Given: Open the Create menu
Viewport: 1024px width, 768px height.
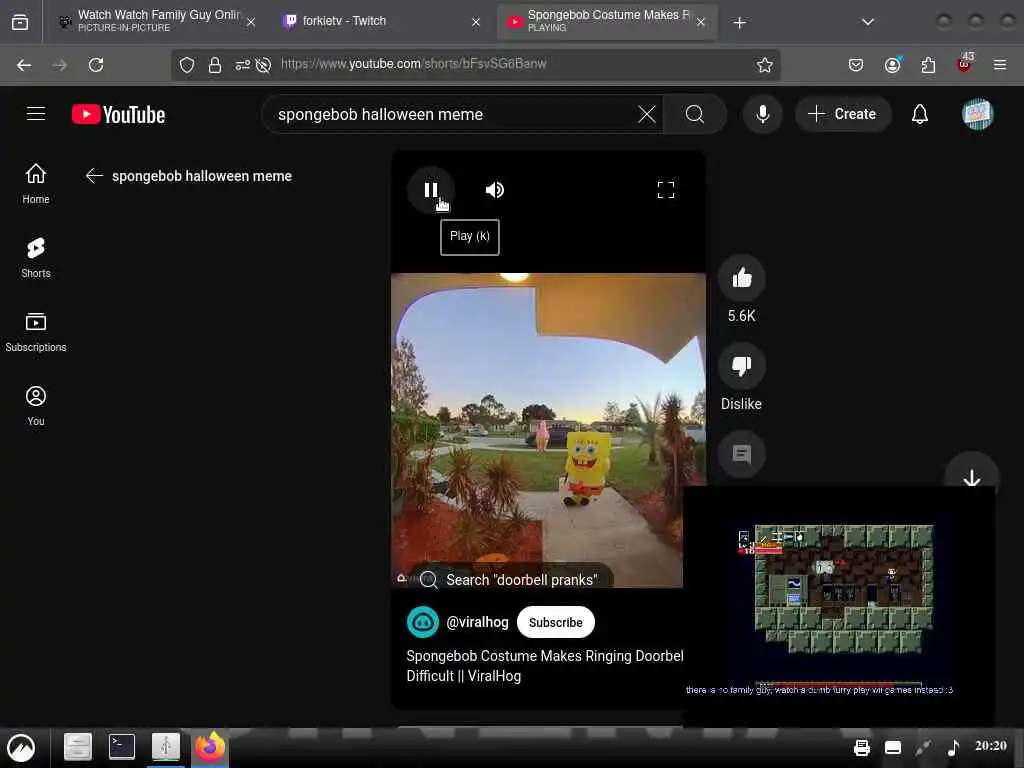Looking at the screenshot, I should click(842, 114).
